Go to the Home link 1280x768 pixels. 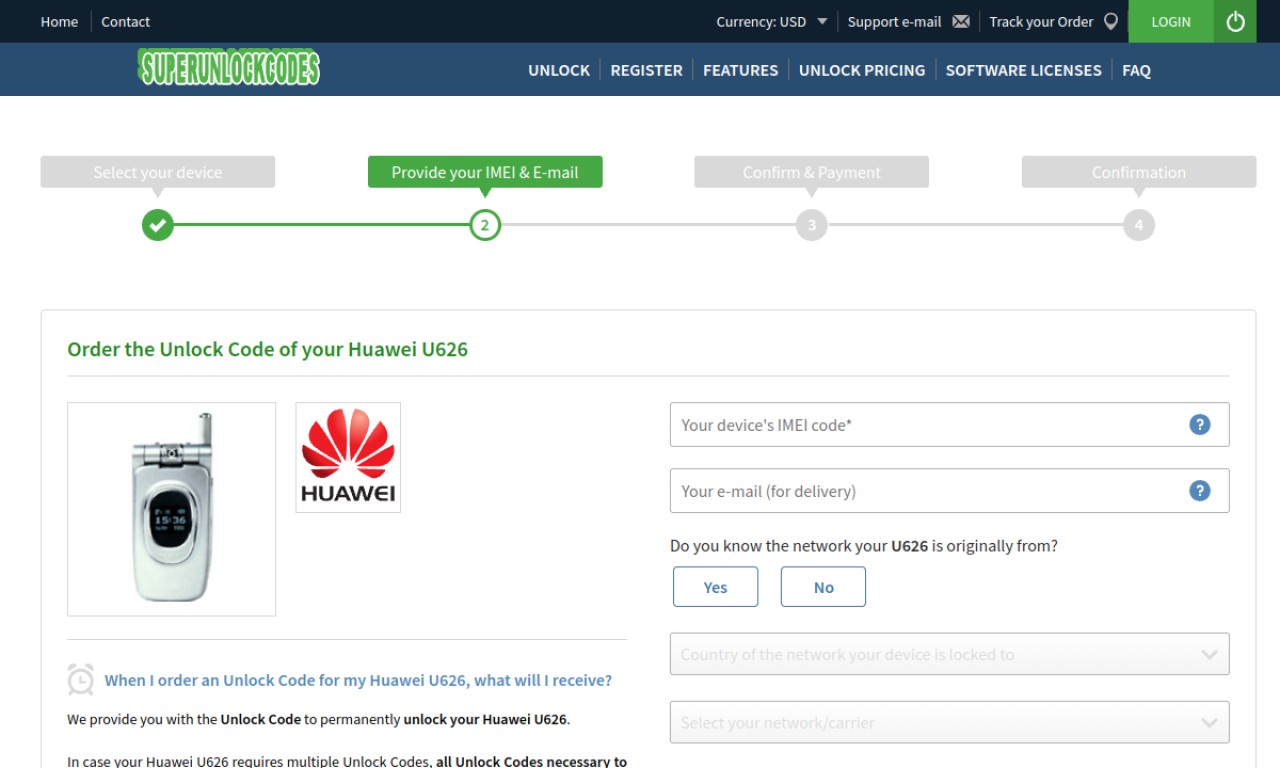click(x=59, y=21)
